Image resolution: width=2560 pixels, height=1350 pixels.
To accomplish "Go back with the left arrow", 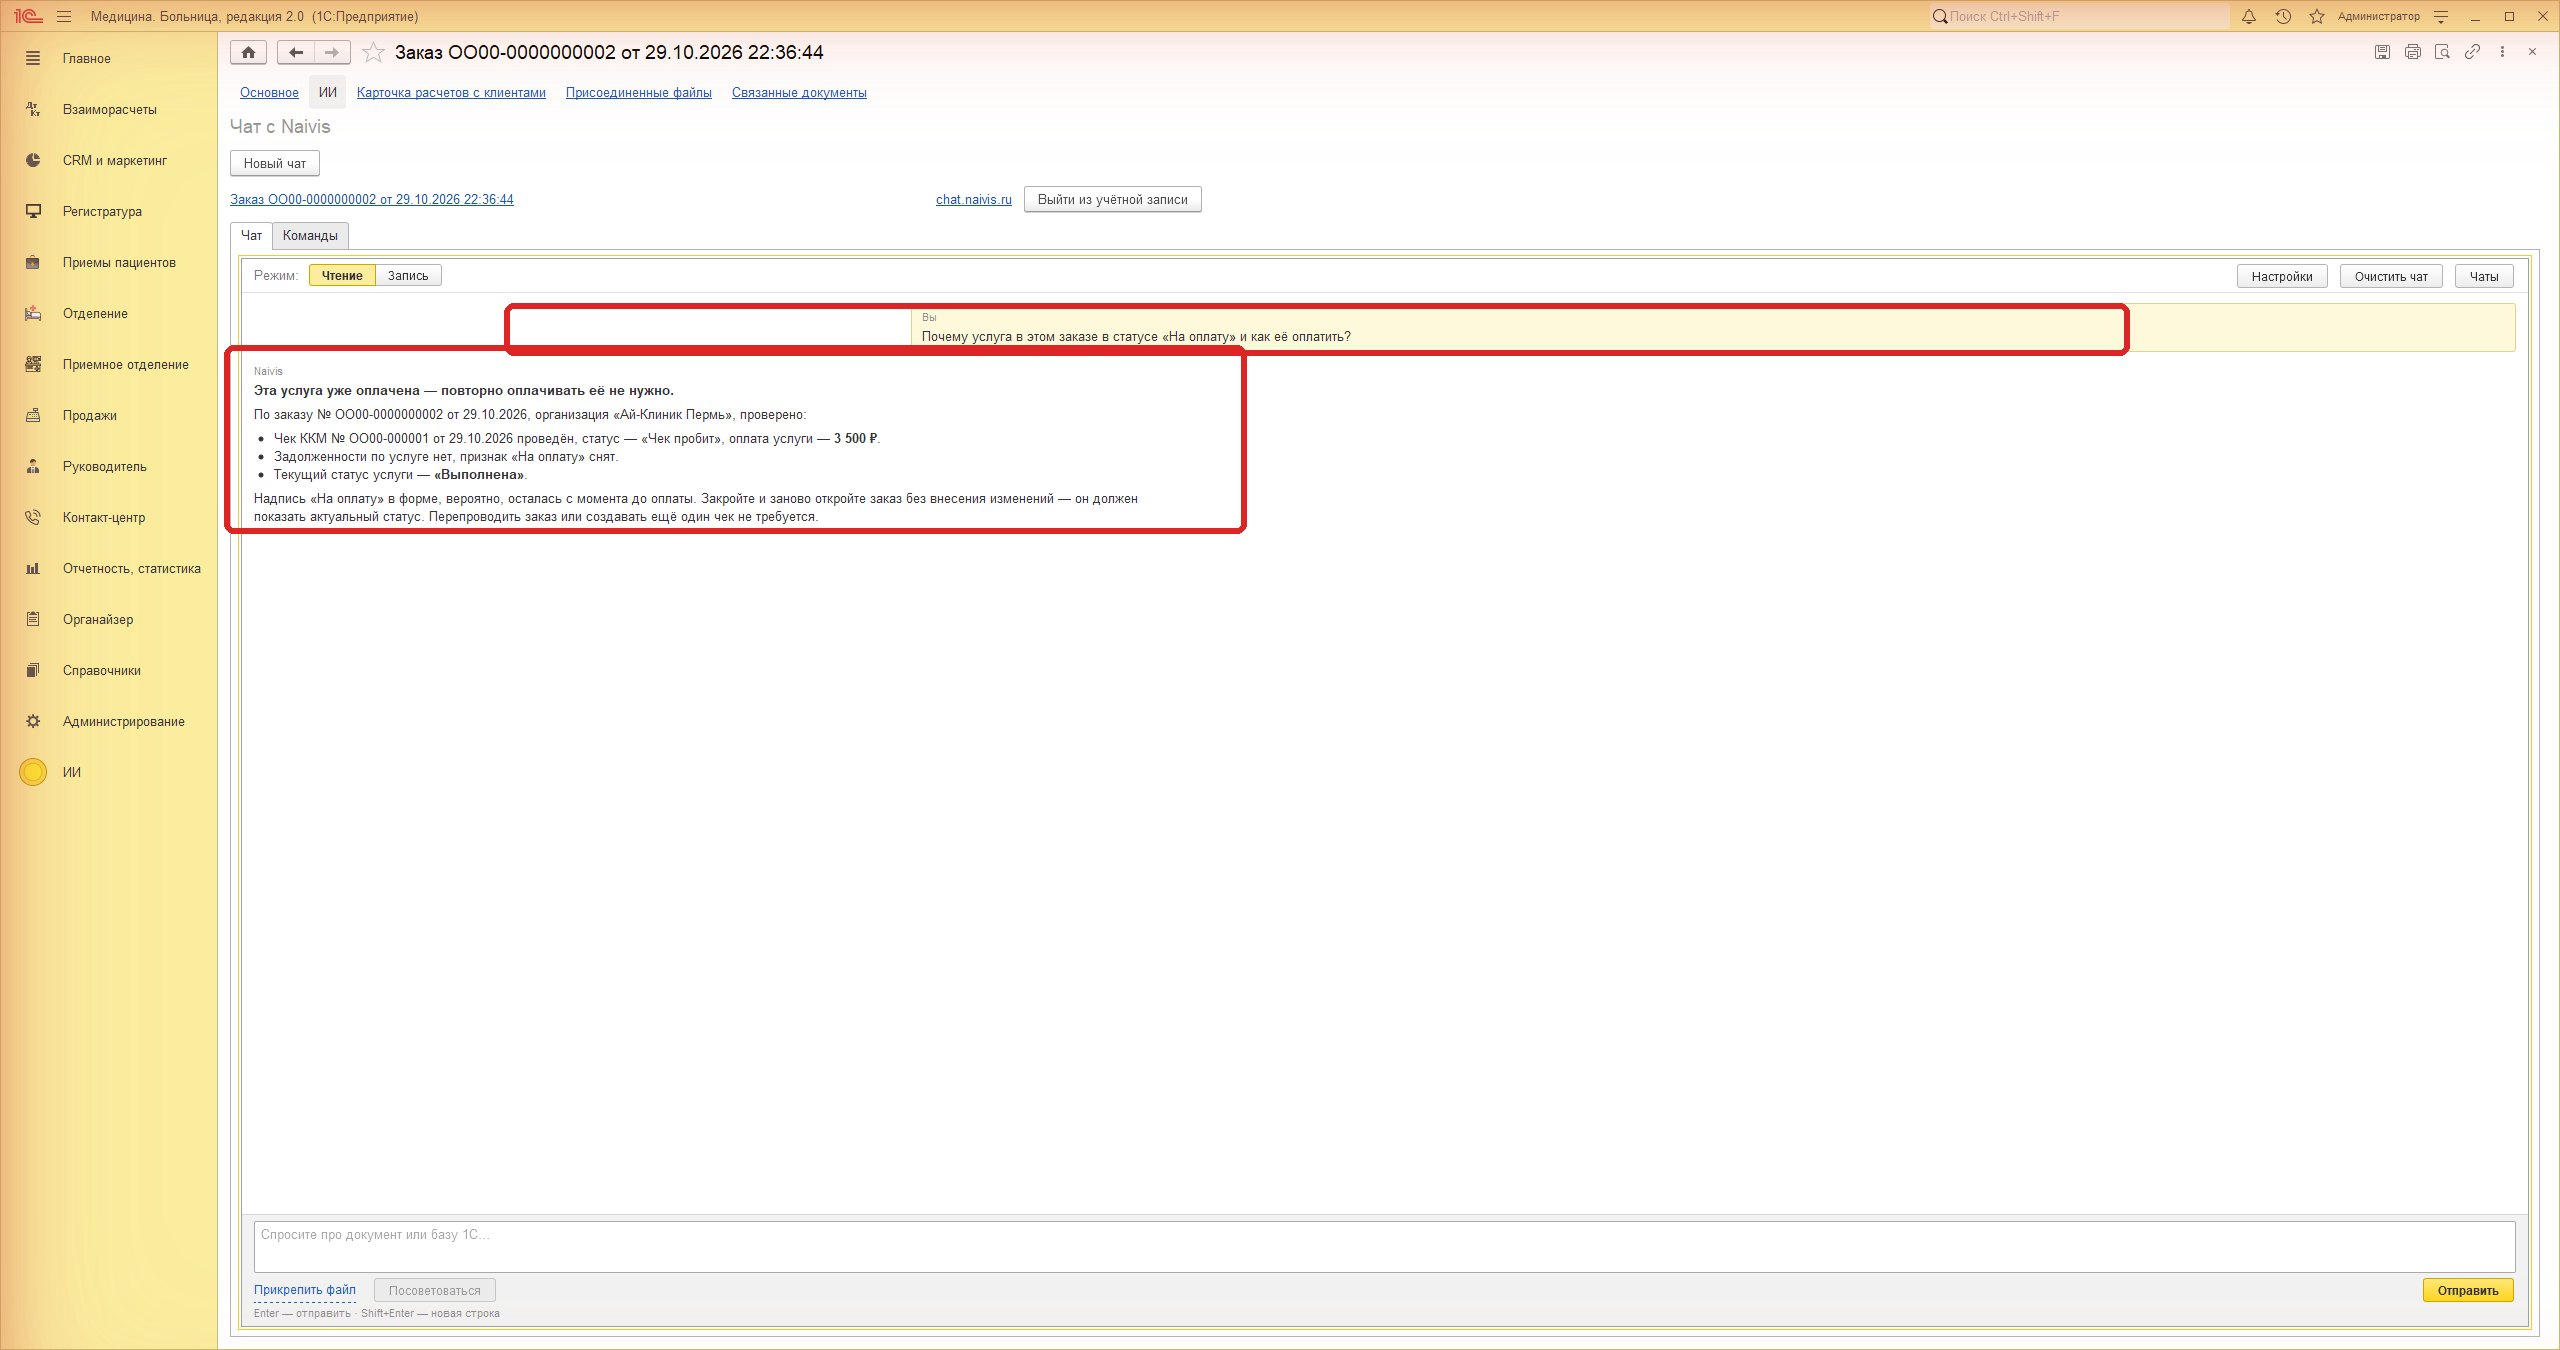I will 296,52.
